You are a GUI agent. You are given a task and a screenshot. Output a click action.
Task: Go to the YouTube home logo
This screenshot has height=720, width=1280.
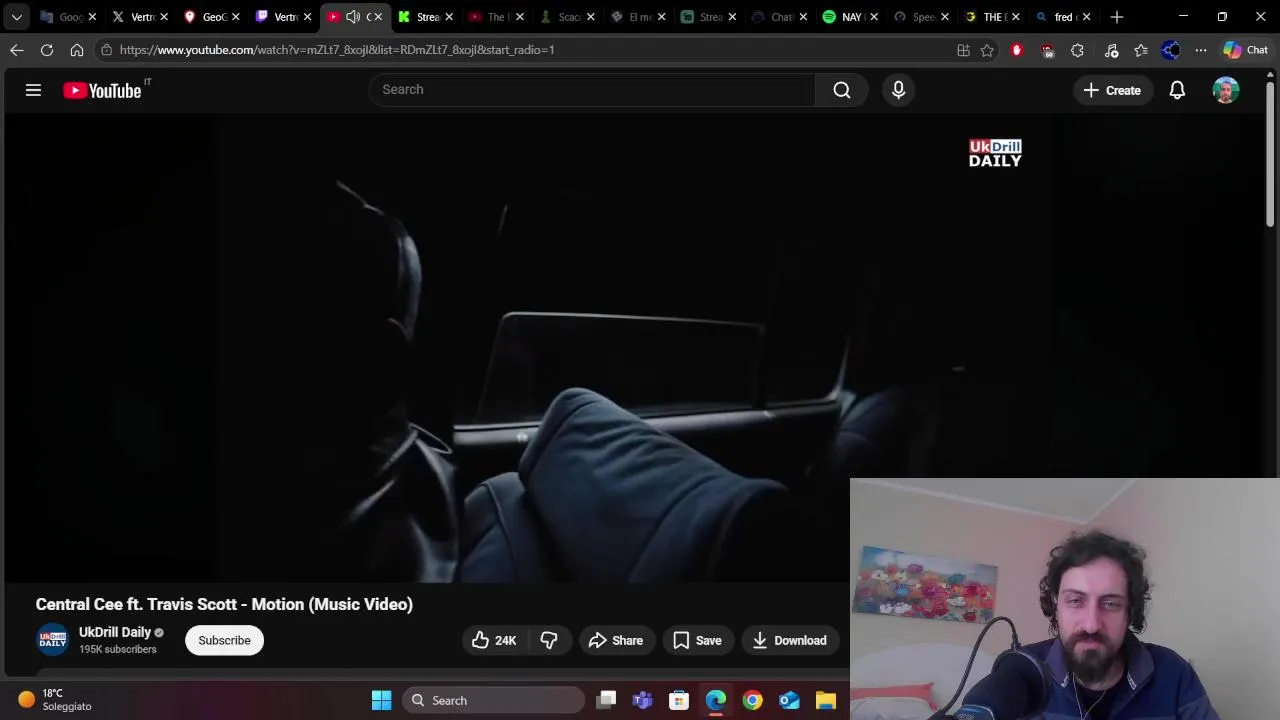pyautogui.click(x=102, y=90)
